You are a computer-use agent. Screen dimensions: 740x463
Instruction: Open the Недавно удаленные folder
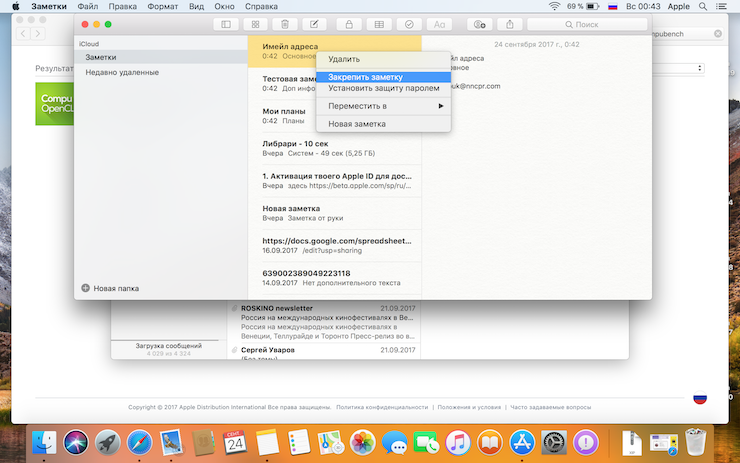tap(161, 72)
